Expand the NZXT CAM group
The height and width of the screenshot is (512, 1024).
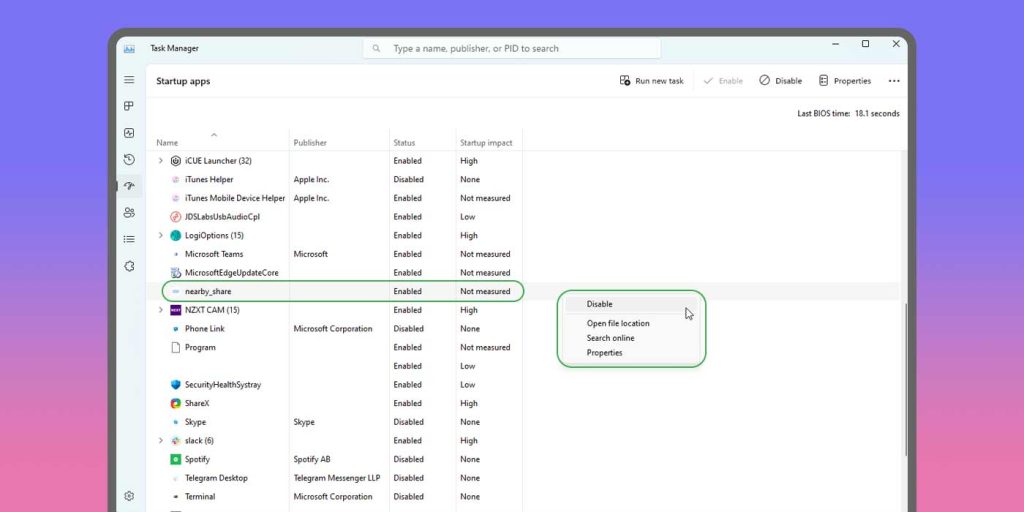[160, 310]
